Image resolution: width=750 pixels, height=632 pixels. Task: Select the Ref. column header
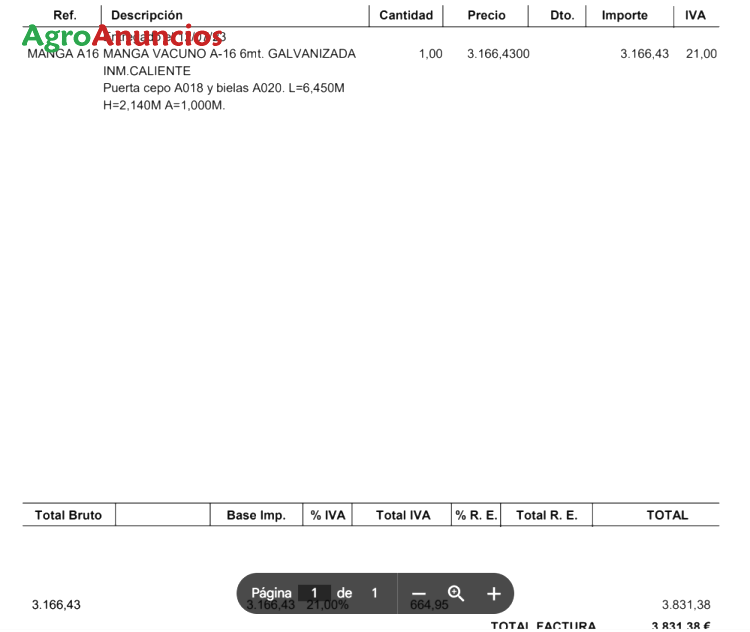64,15
